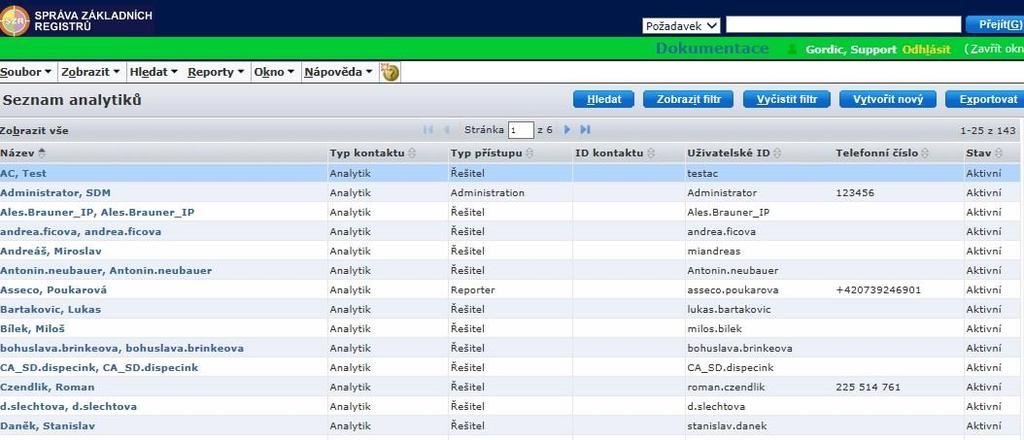Click the help question mark icon in menu bar
Screen dimensions: 1024x440
[390, 72]
